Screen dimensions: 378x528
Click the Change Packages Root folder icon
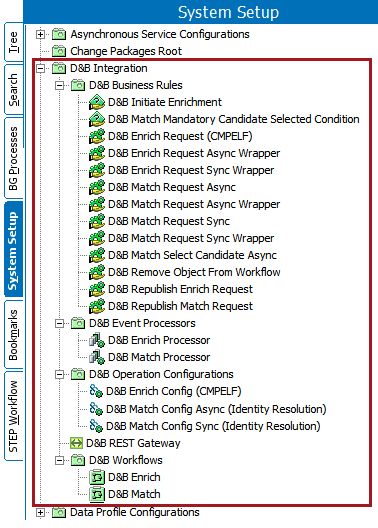click(x=59, y=51)
